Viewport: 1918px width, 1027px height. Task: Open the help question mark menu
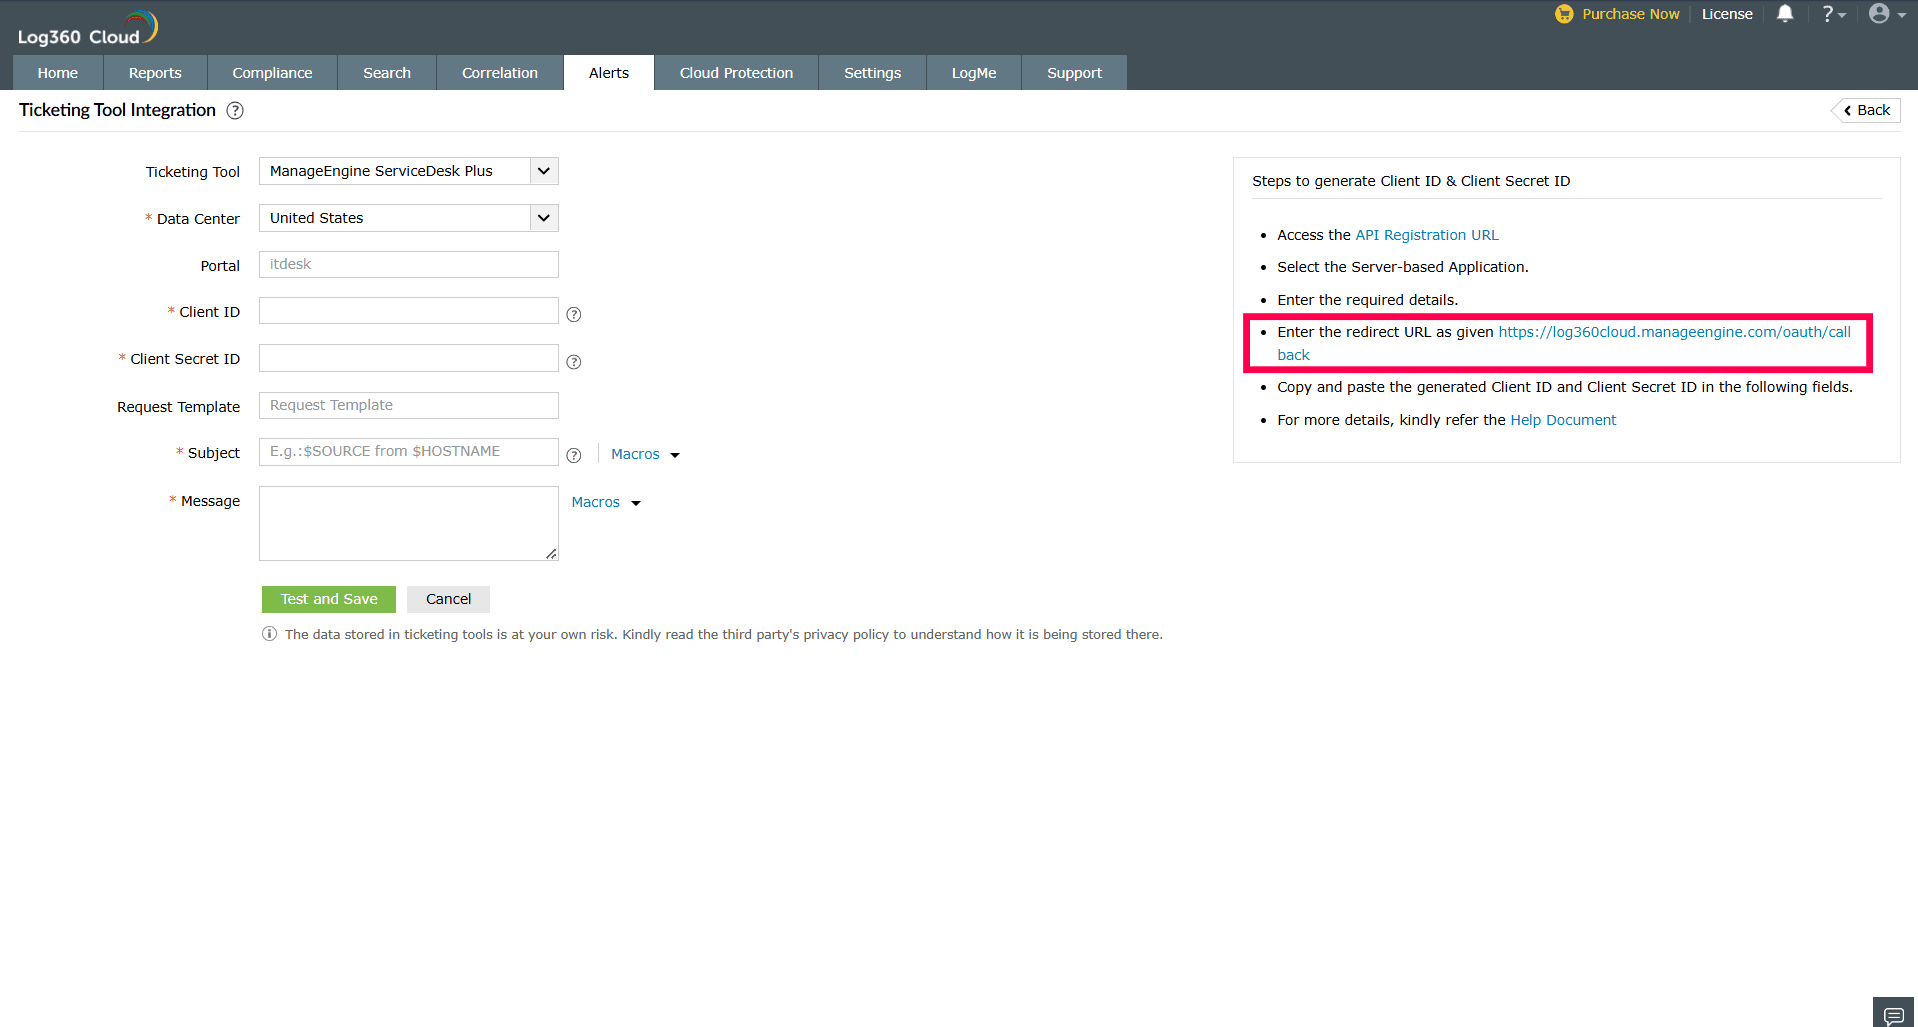click(1833, 14)
